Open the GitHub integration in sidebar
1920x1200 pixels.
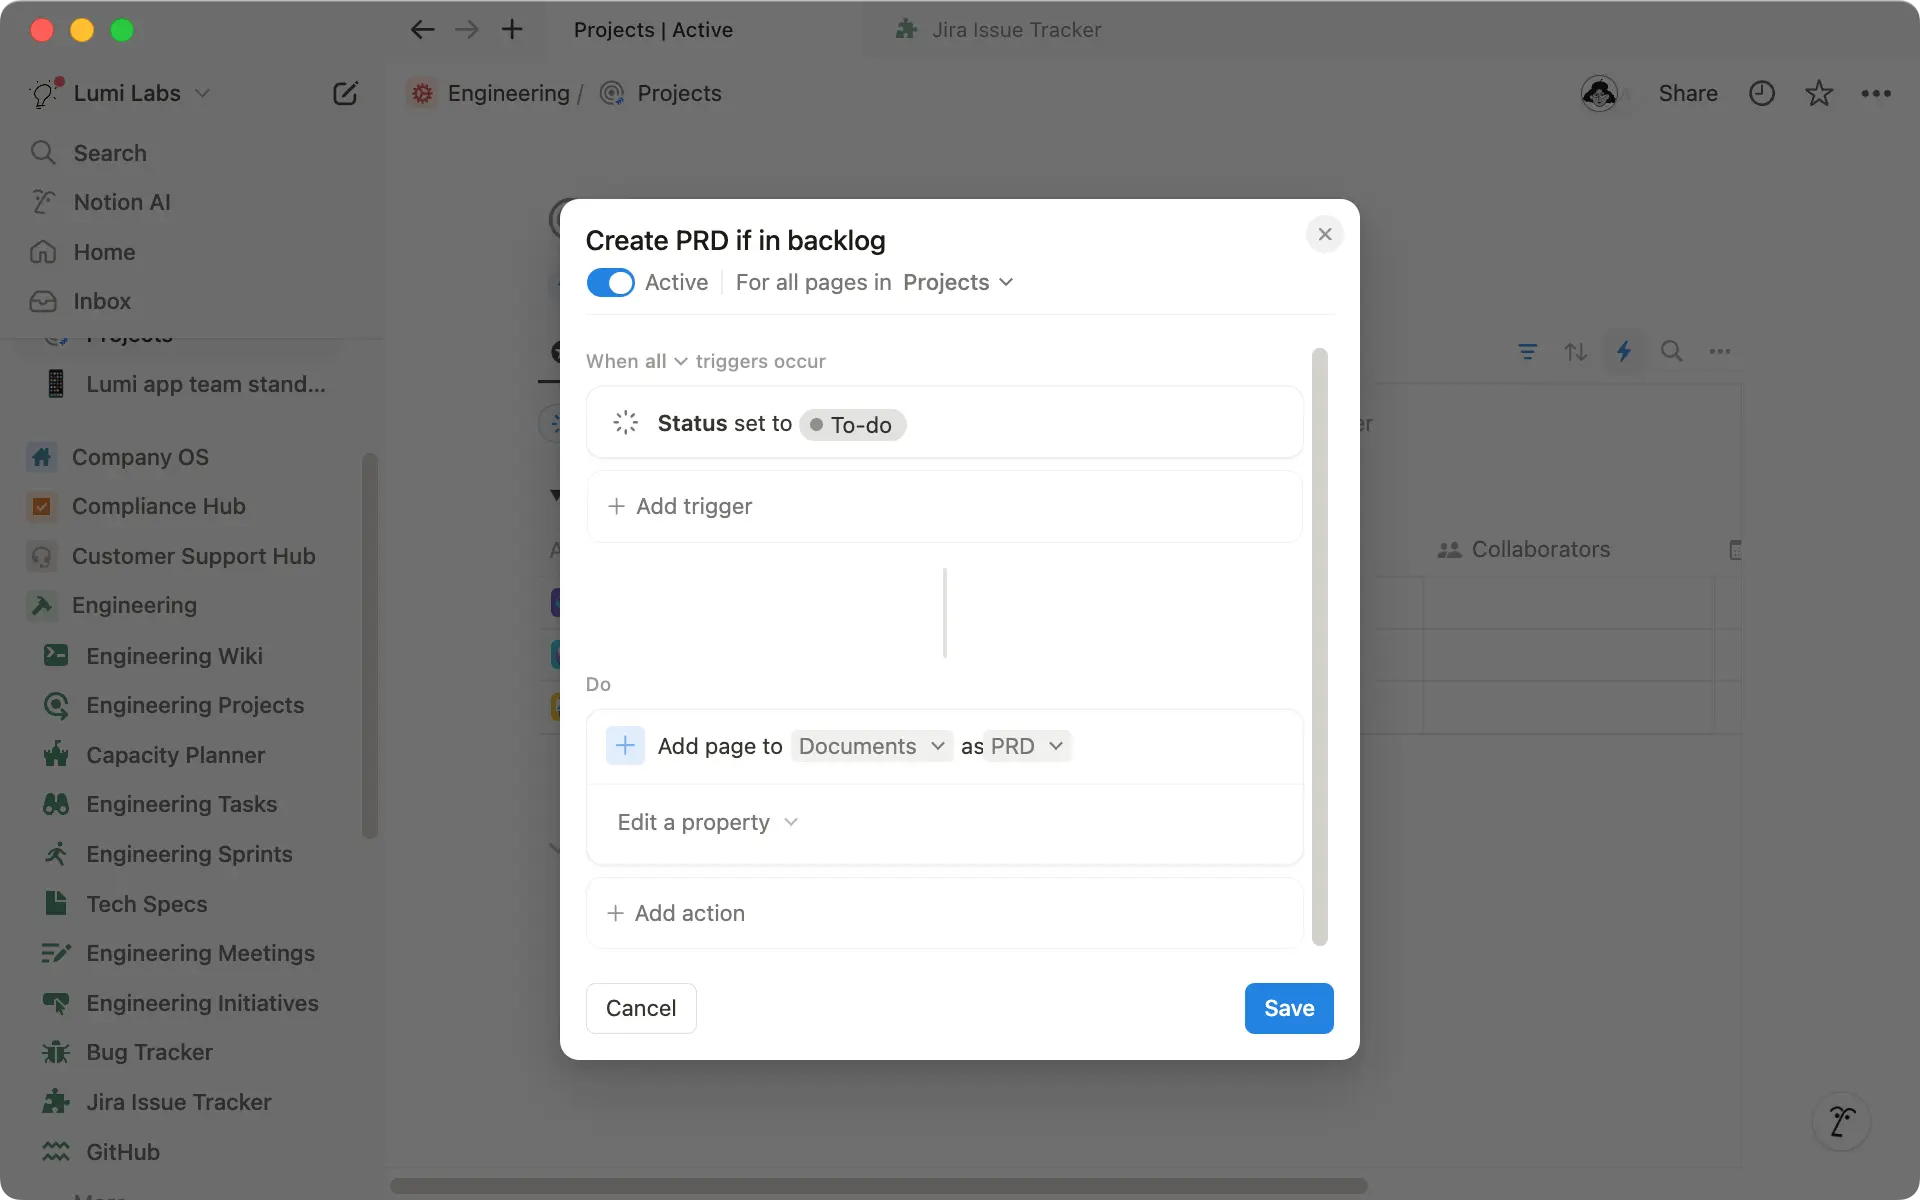[x=120, y=1151]
